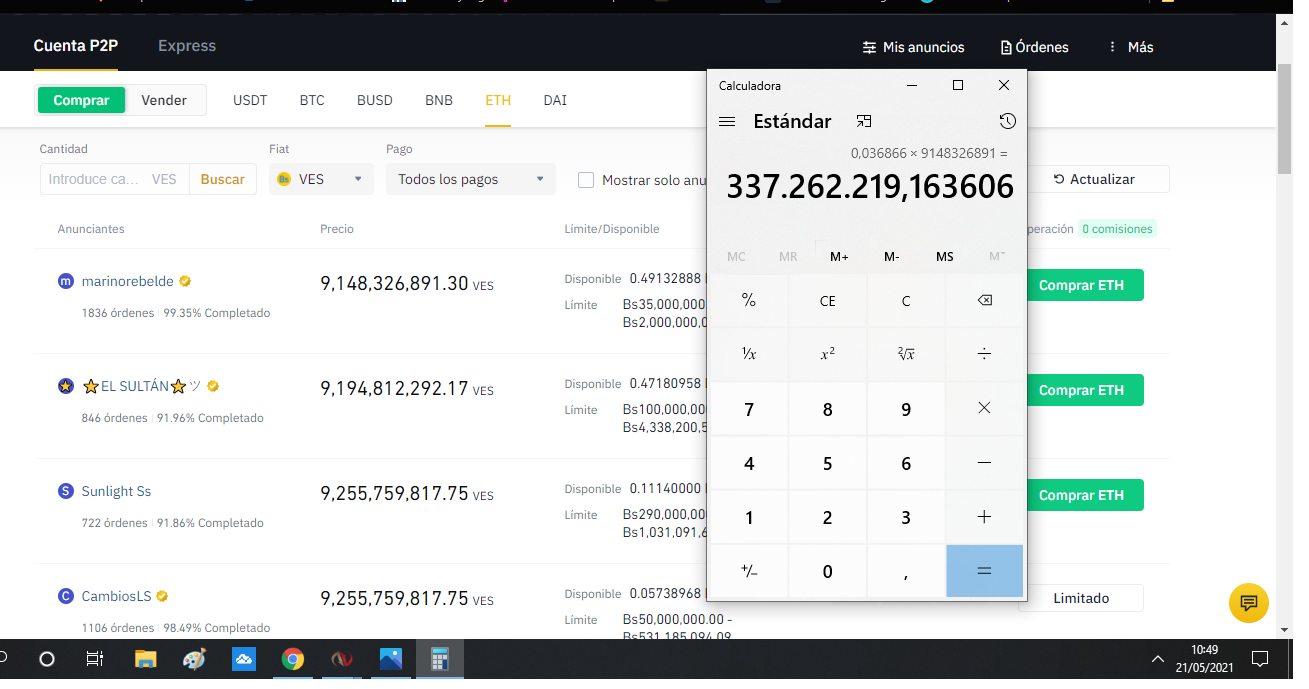Open Mis anuncios in the top bar
This screenshot has height=689, width=1309.
coord(914,47)
